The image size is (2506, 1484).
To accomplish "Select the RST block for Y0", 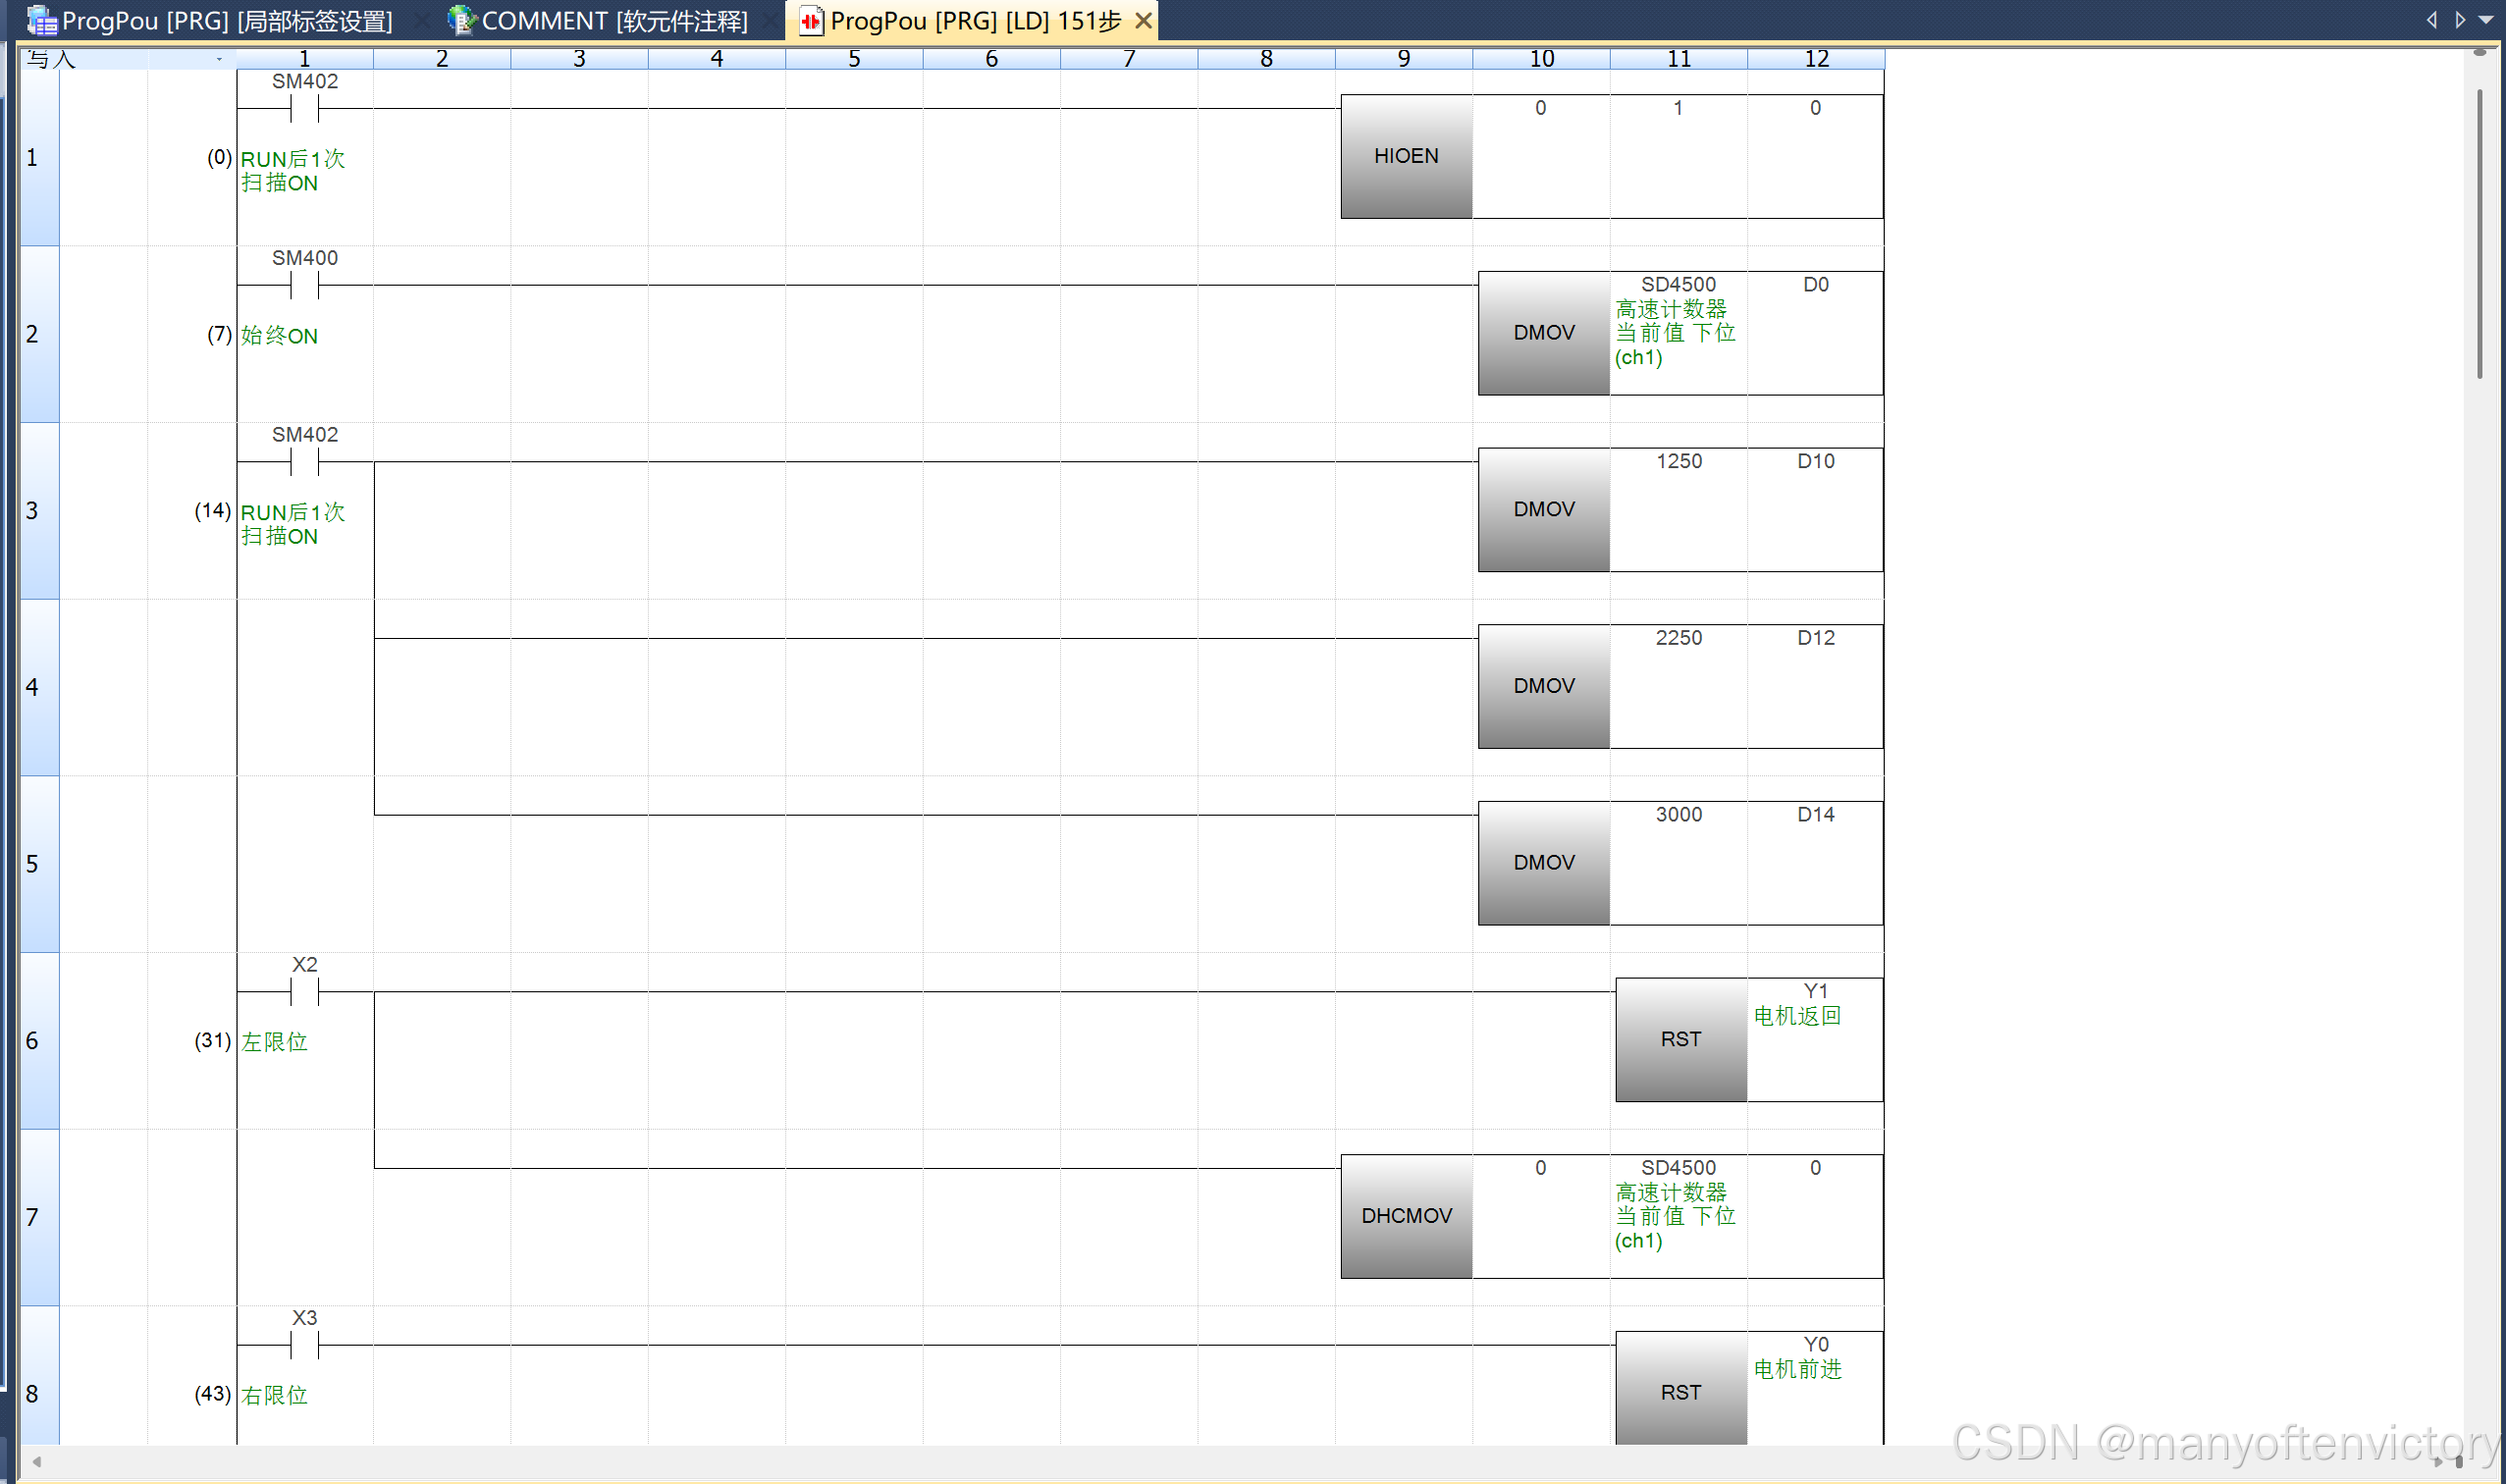I will click(1680, 1389).
